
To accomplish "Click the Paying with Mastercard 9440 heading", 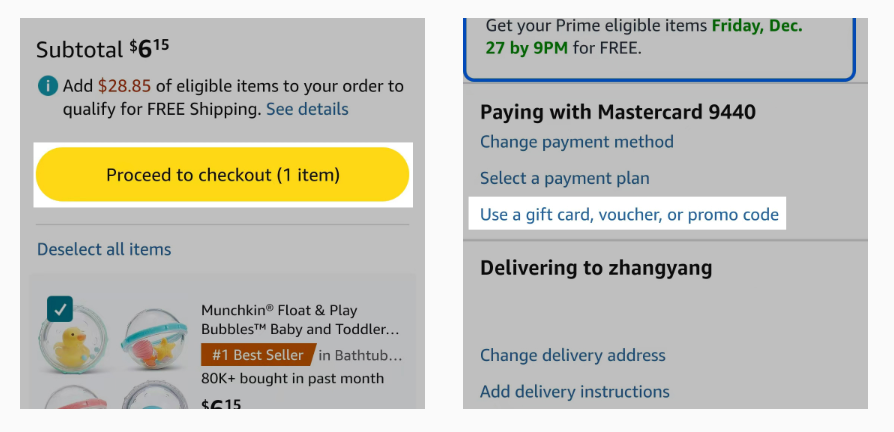I will point(618,111).
